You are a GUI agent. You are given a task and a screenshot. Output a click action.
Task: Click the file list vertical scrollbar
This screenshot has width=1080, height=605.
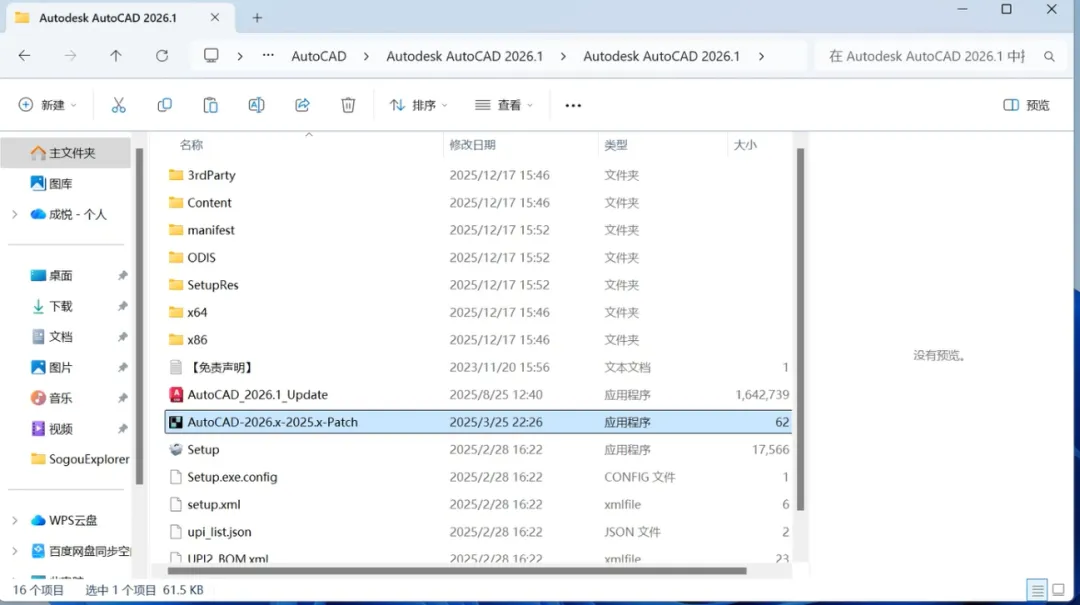pos(800,329)
